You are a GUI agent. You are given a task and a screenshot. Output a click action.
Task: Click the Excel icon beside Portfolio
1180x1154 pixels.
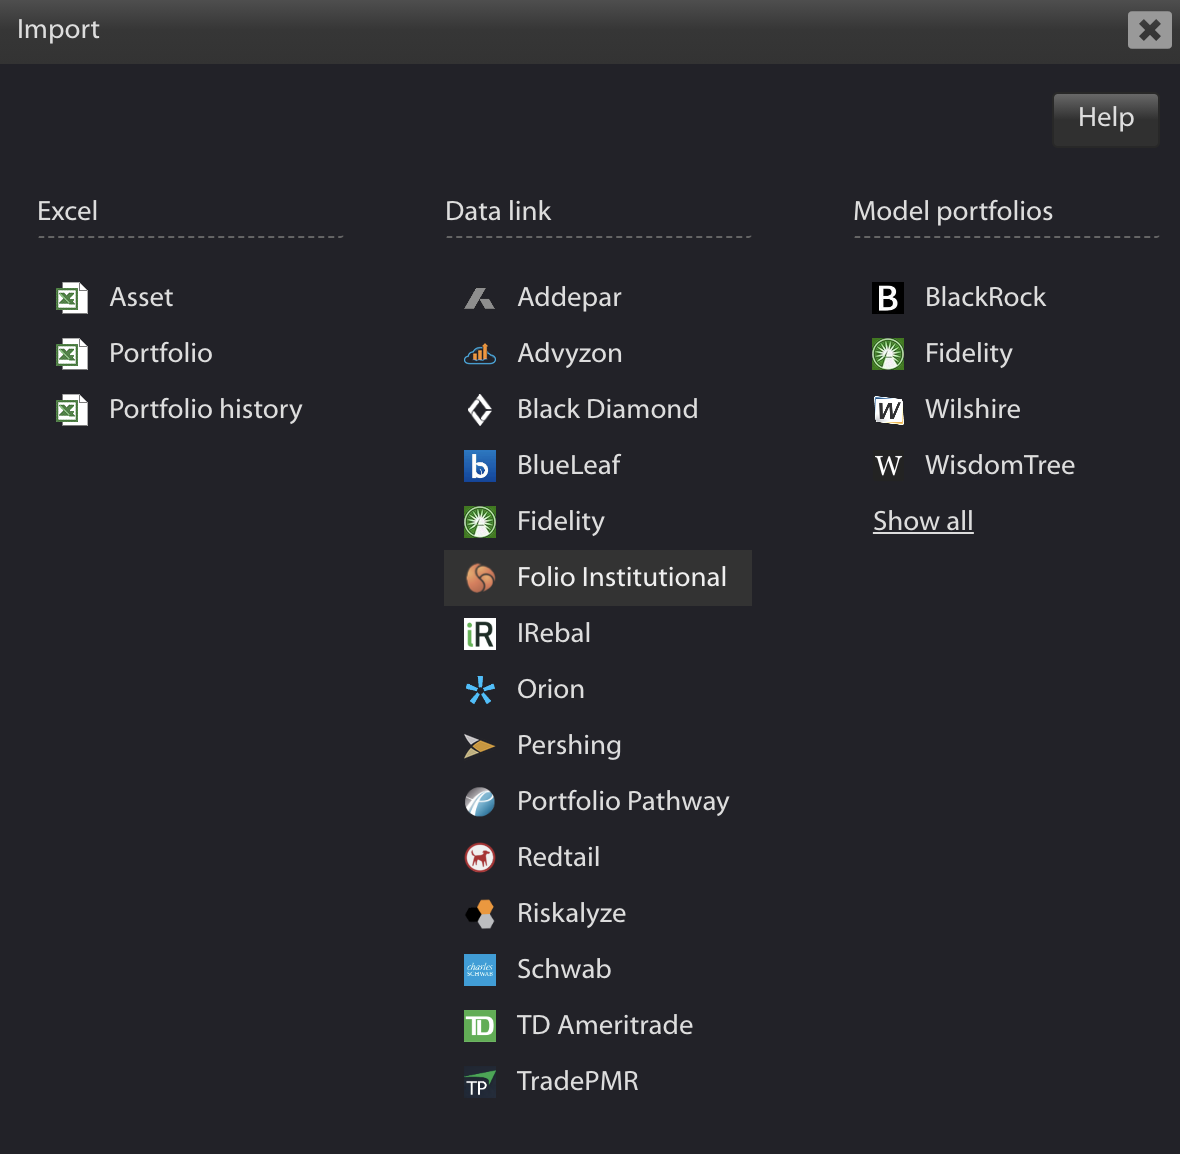pos(72,354)
